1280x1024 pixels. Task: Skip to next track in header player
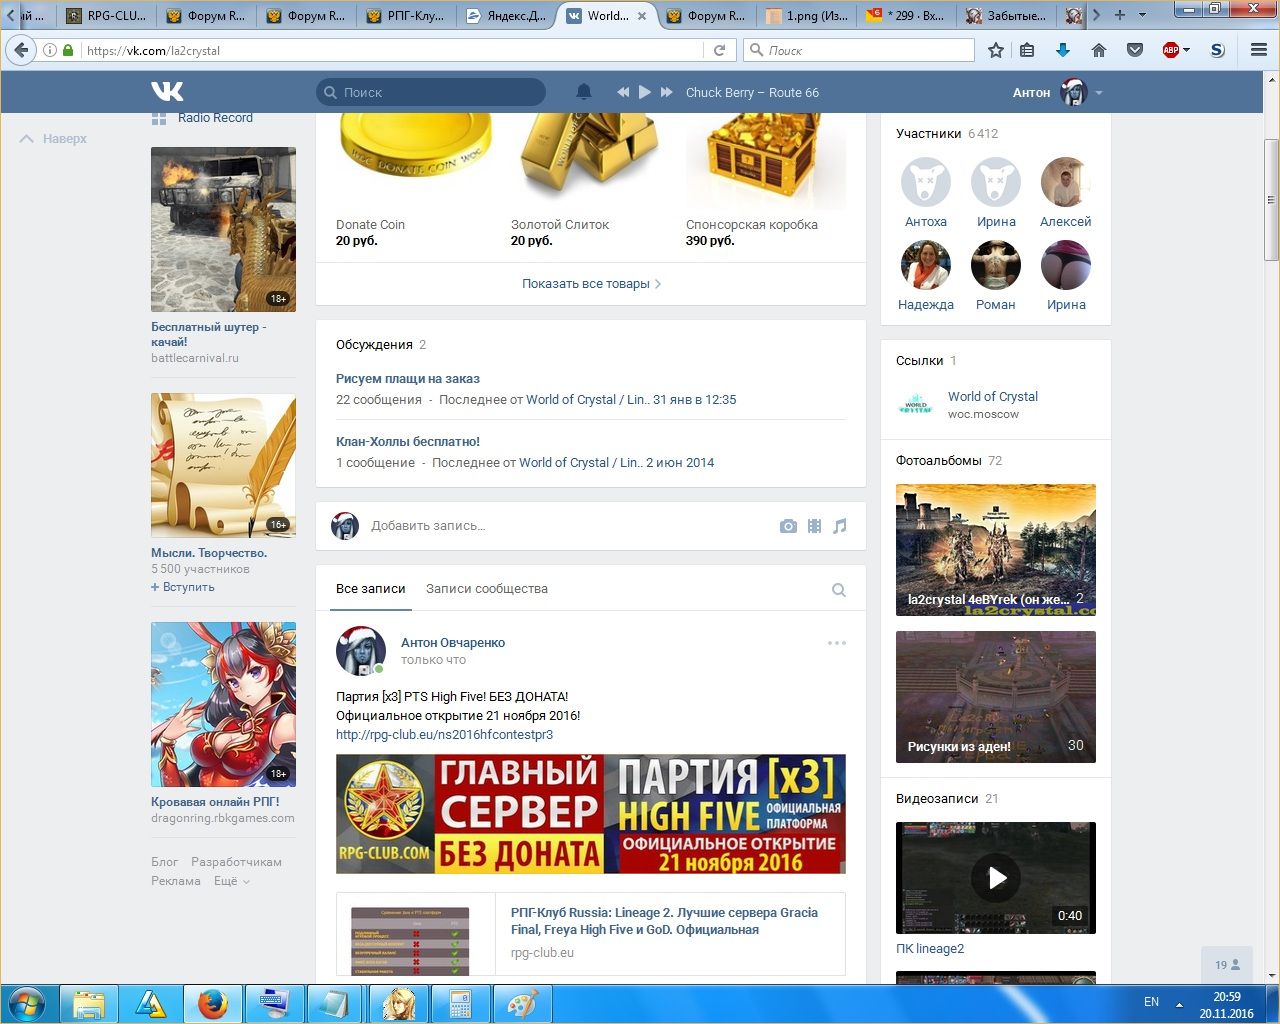click(x=667, y=92)
